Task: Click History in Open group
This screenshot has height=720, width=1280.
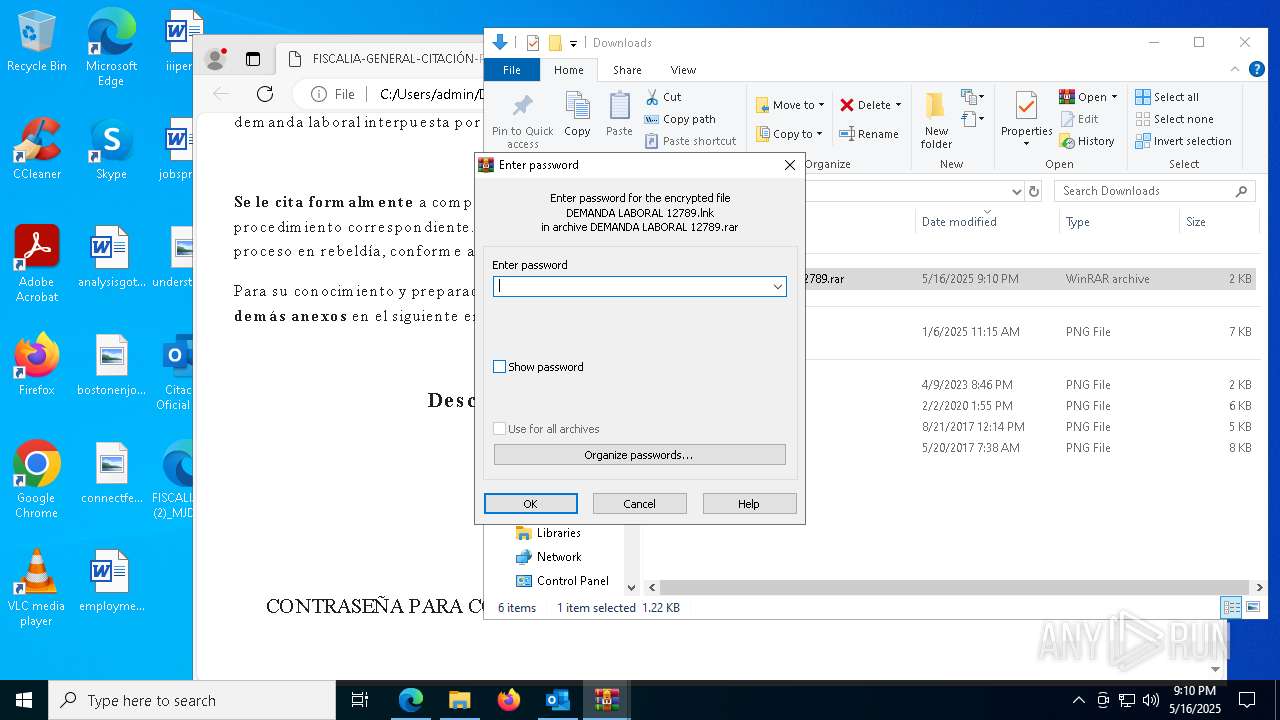Action: click(x=1086, y=141)
